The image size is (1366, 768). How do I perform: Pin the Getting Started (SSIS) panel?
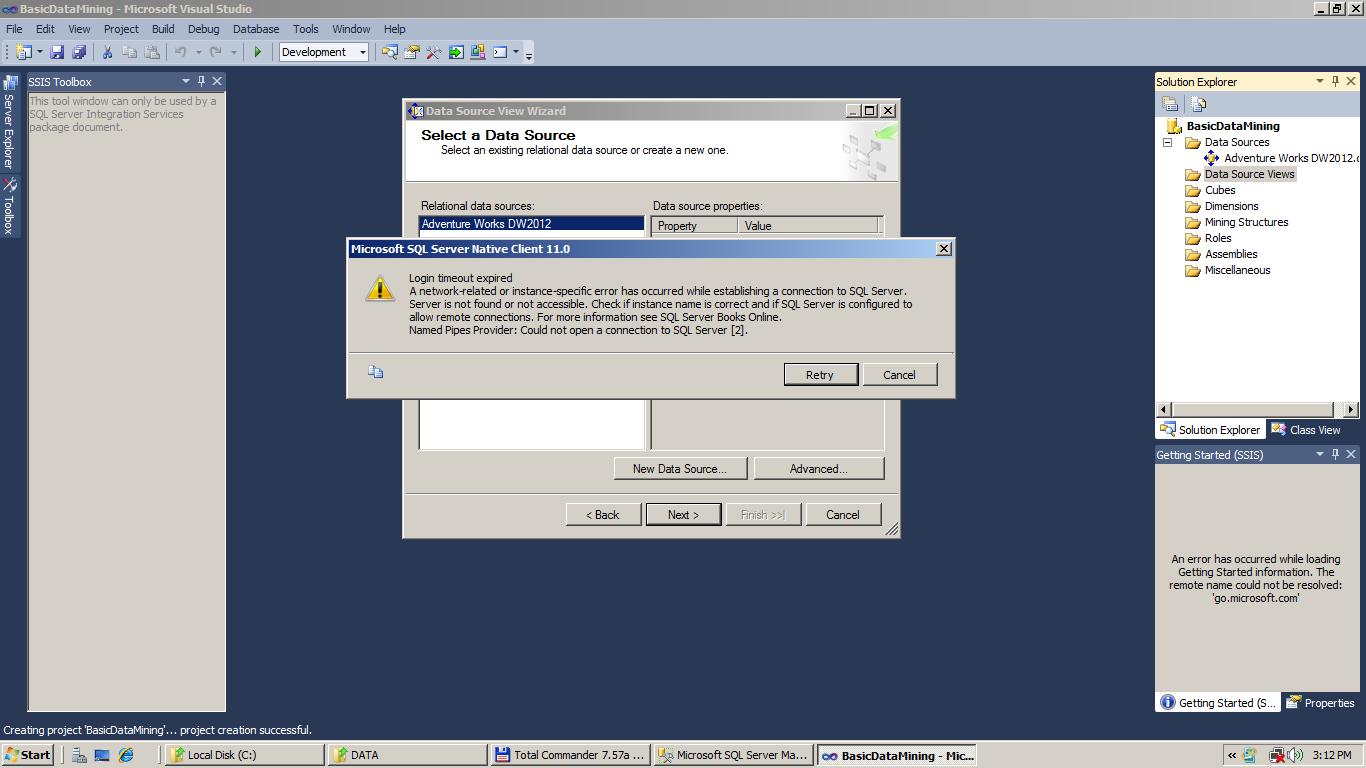coord(1337,454)
